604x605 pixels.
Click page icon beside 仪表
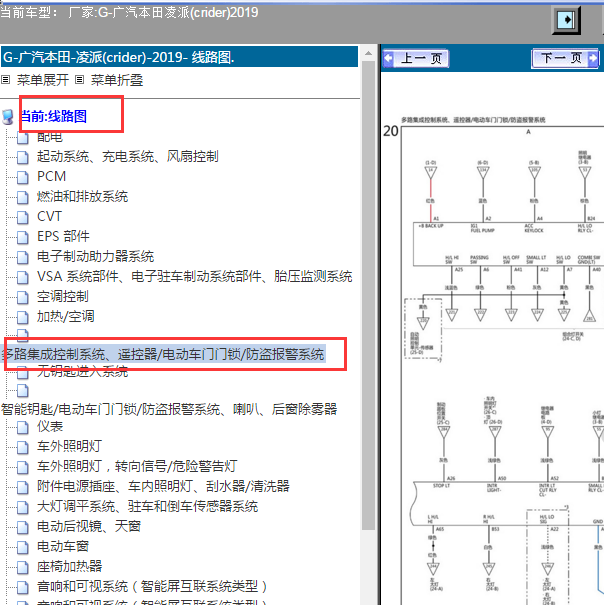[23, 427]
